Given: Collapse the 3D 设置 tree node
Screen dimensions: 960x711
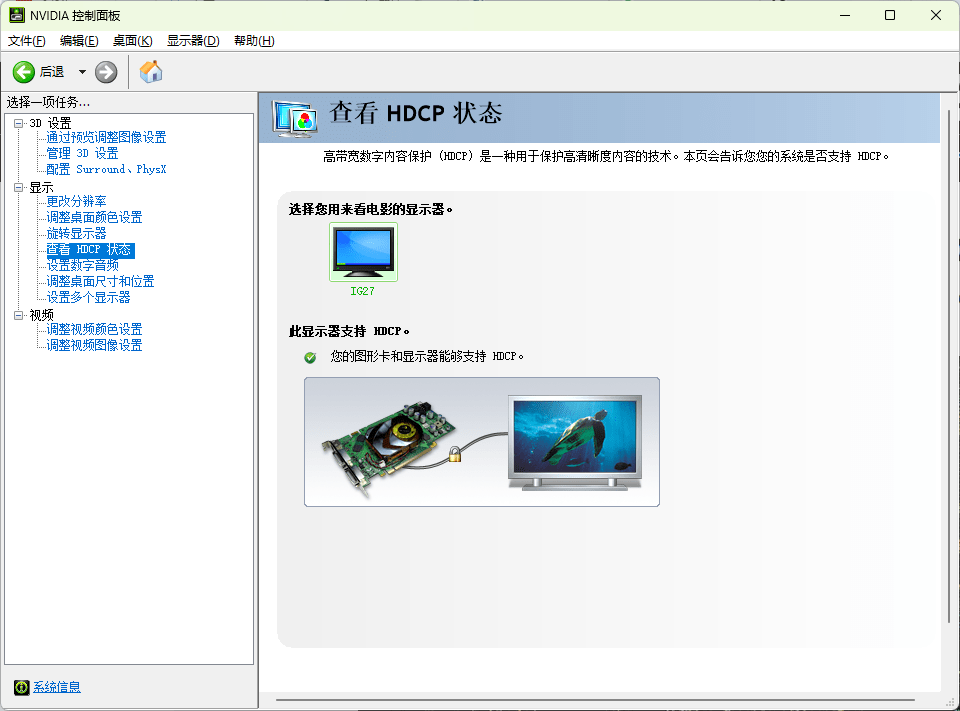Looking at the screenshot, I should coord(18,123).
